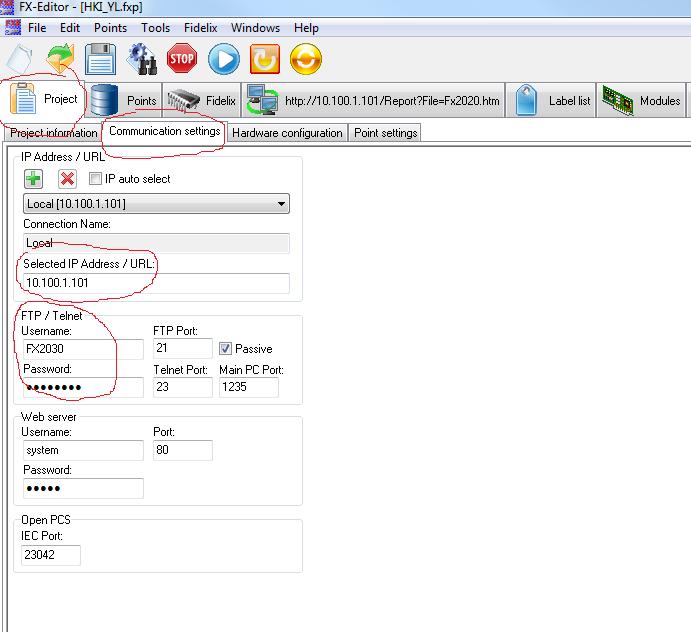Enable the IP auto select checkbox

coord(95,178)
